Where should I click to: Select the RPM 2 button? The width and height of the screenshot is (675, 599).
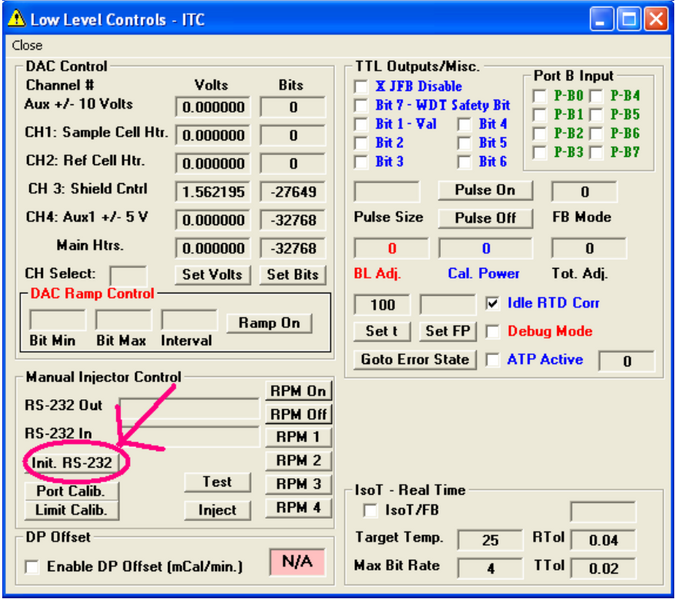298,461
